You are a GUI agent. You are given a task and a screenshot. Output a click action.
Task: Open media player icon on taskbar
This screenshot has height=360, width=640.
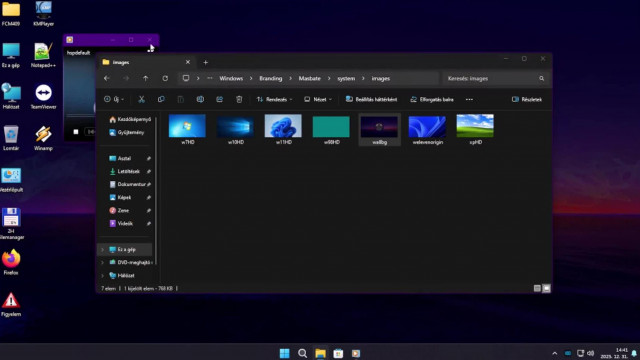coord(356,353)
